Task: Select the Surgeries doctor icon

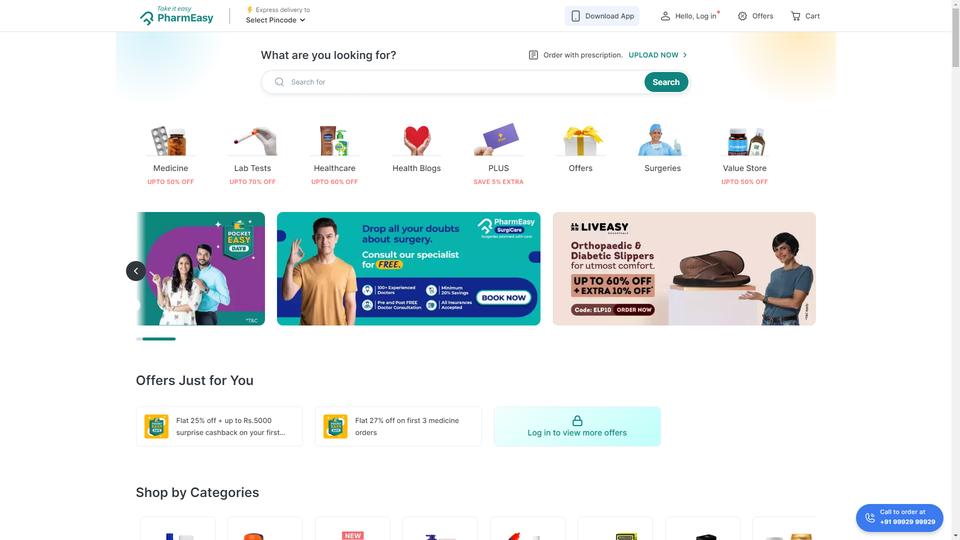Action: pyautogui.click(x=662, y=141)
